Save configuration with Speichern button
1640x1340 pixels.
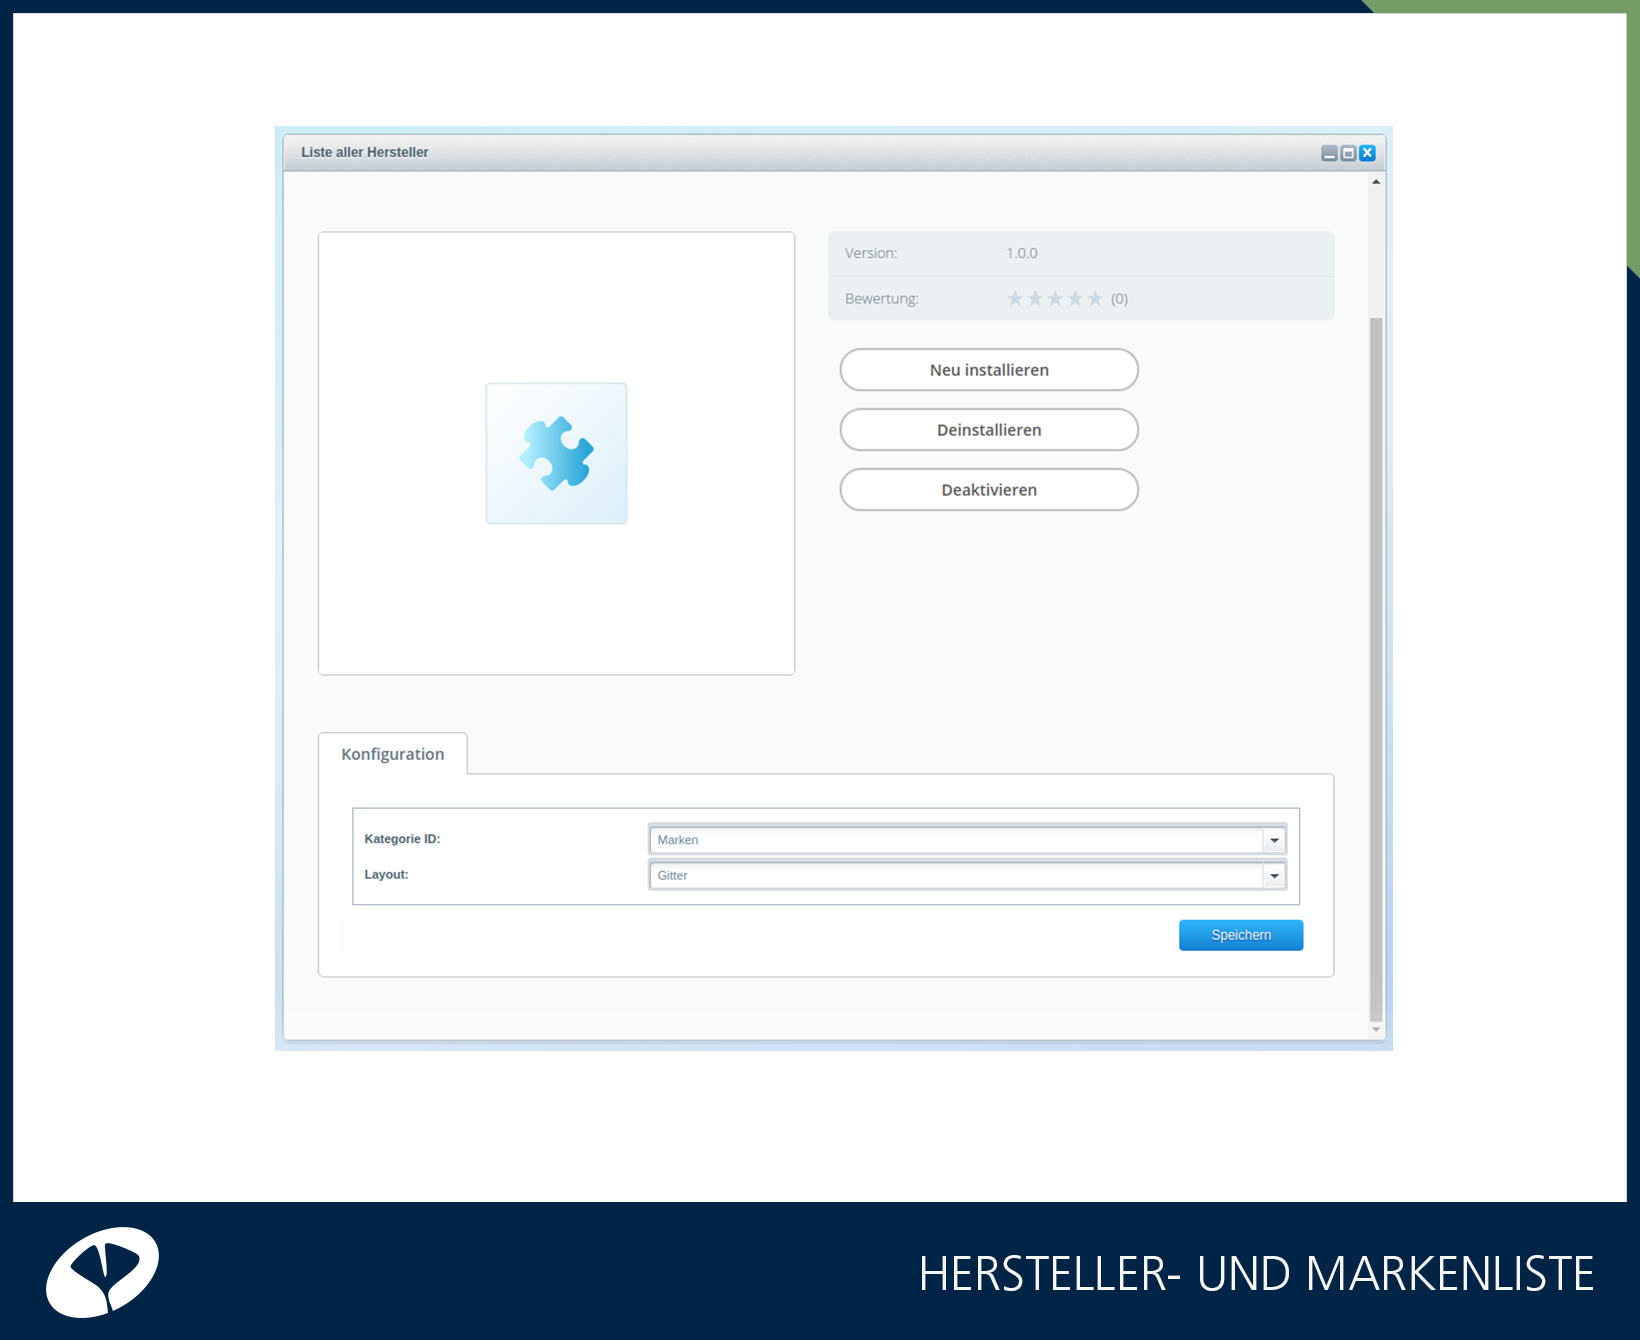pos(1241,935)
